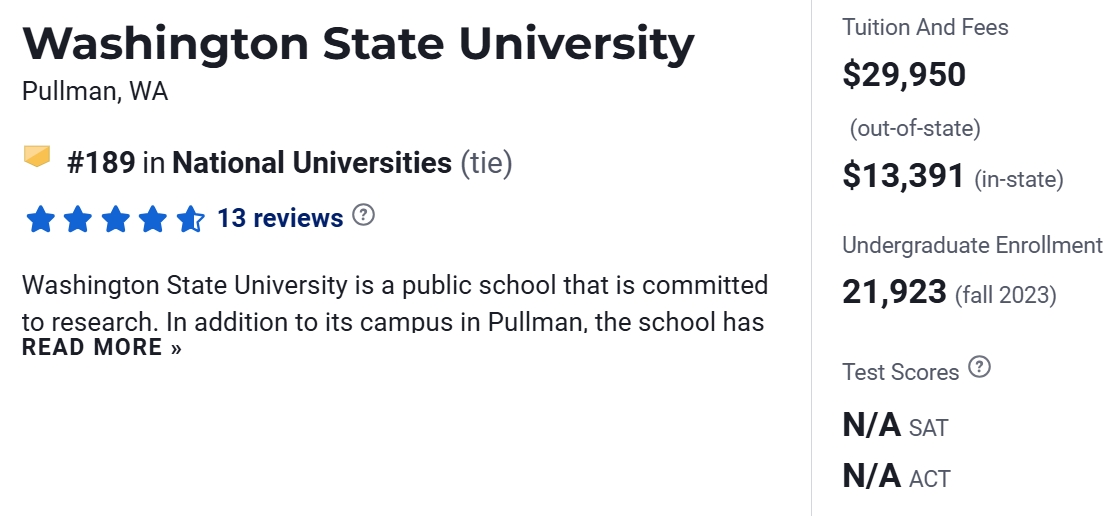The width and height of the screenshot is (1119, 516).
Task: Click the #189 rank number
Action: coord(101,163)
